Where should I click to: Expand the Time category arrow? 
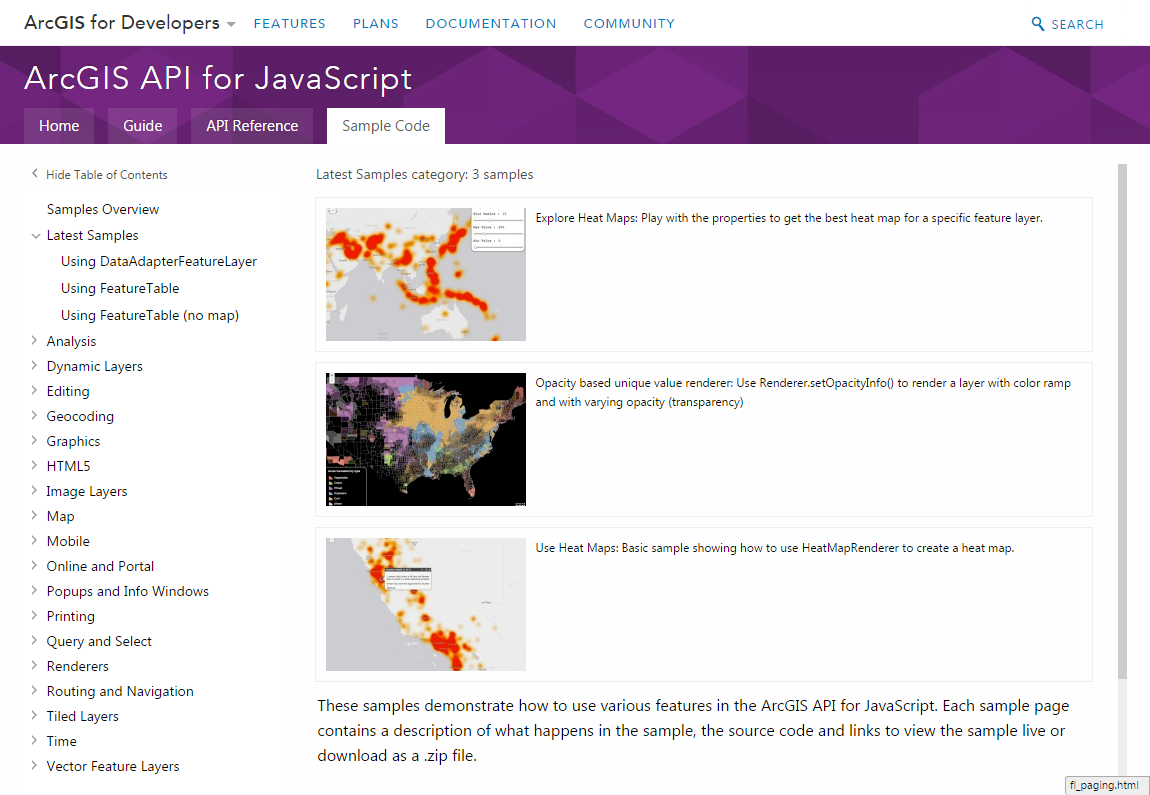(34, 739)
